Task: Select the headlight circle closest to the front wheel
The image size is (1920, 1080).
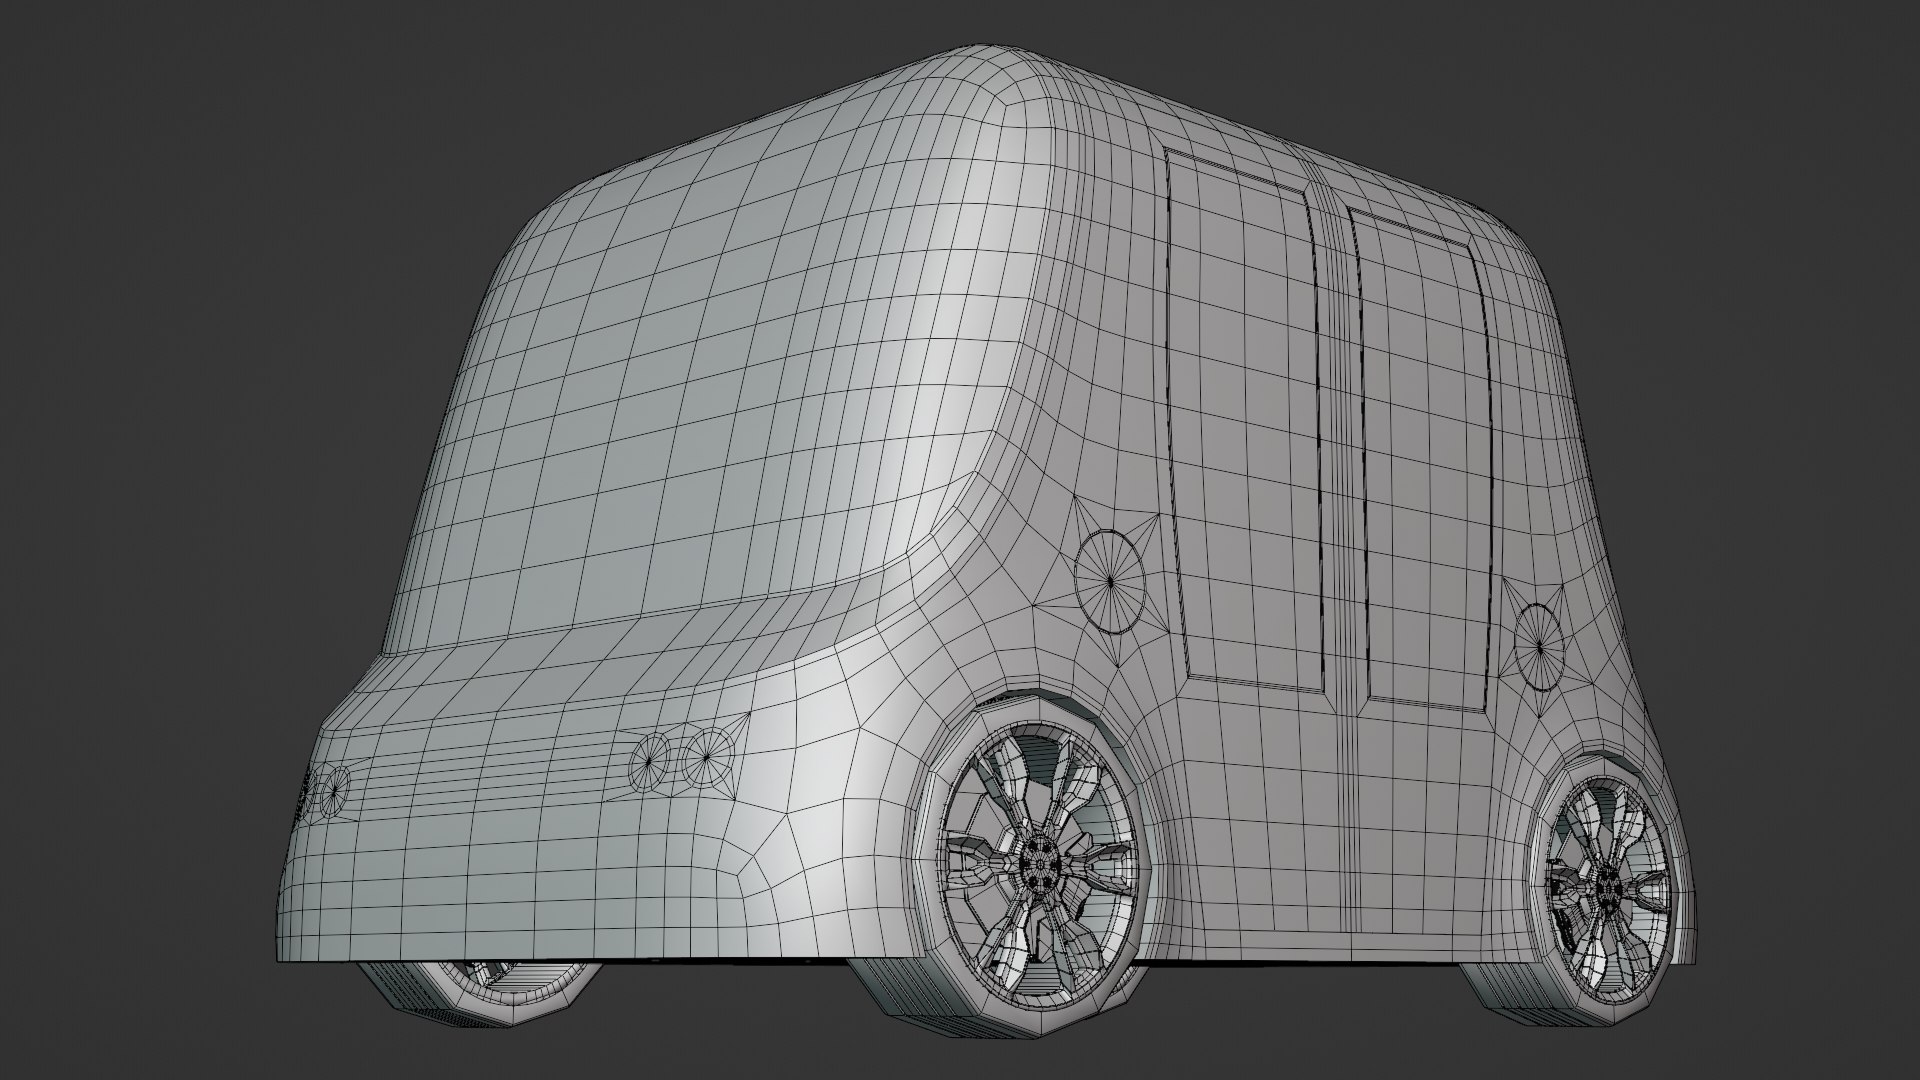Action: click(x=707, y=757)
